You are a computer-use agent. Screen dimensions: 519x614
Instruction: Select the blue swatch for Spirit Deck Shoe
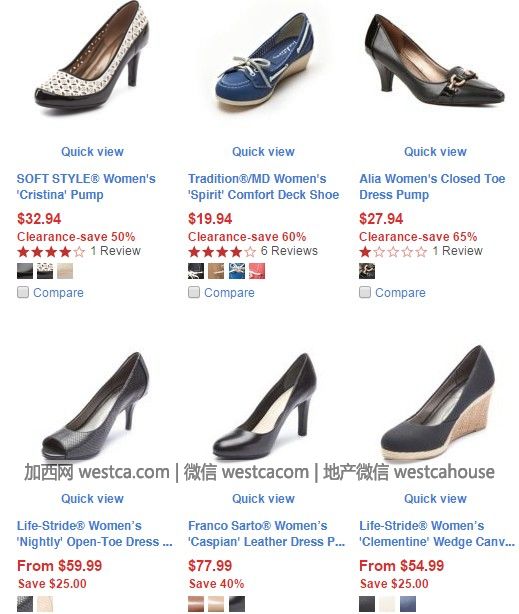coord(237,271)
